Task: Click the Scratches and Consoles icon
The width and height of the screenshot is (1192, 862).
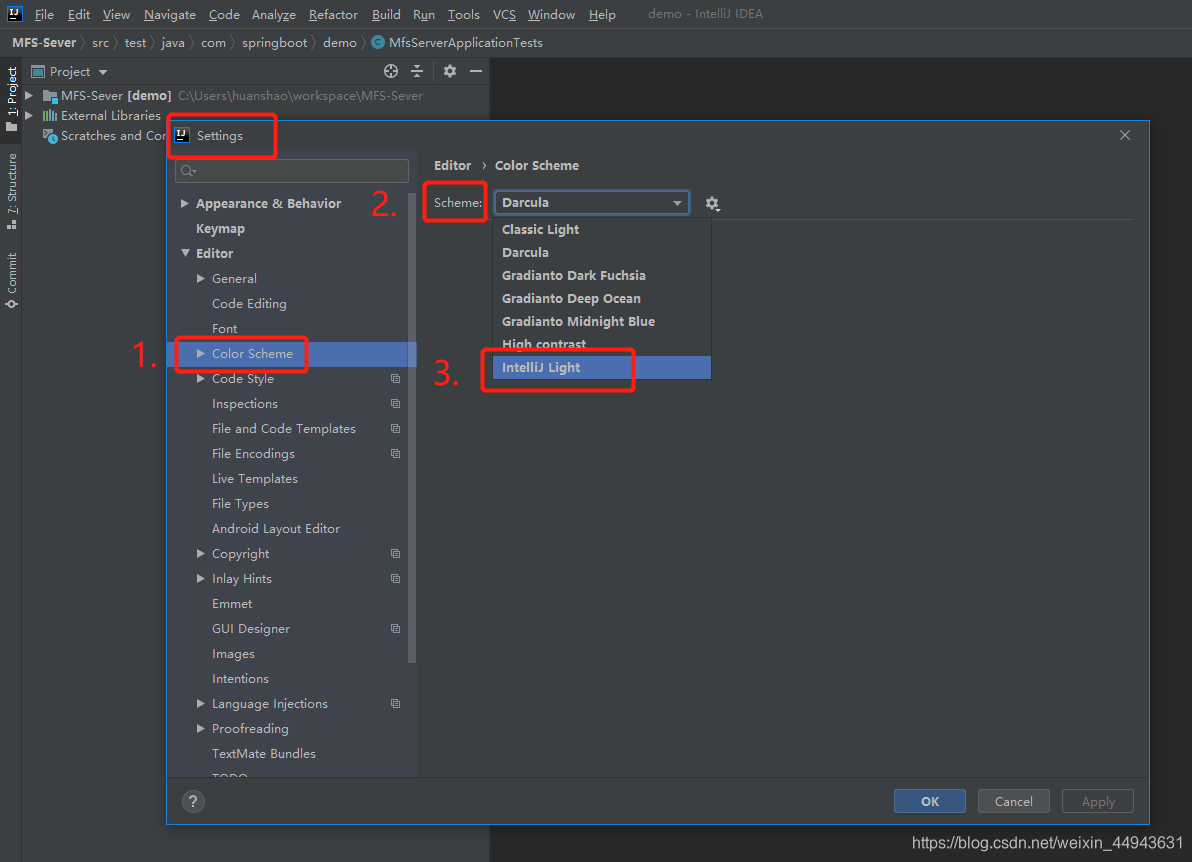Action: point(50,136)
